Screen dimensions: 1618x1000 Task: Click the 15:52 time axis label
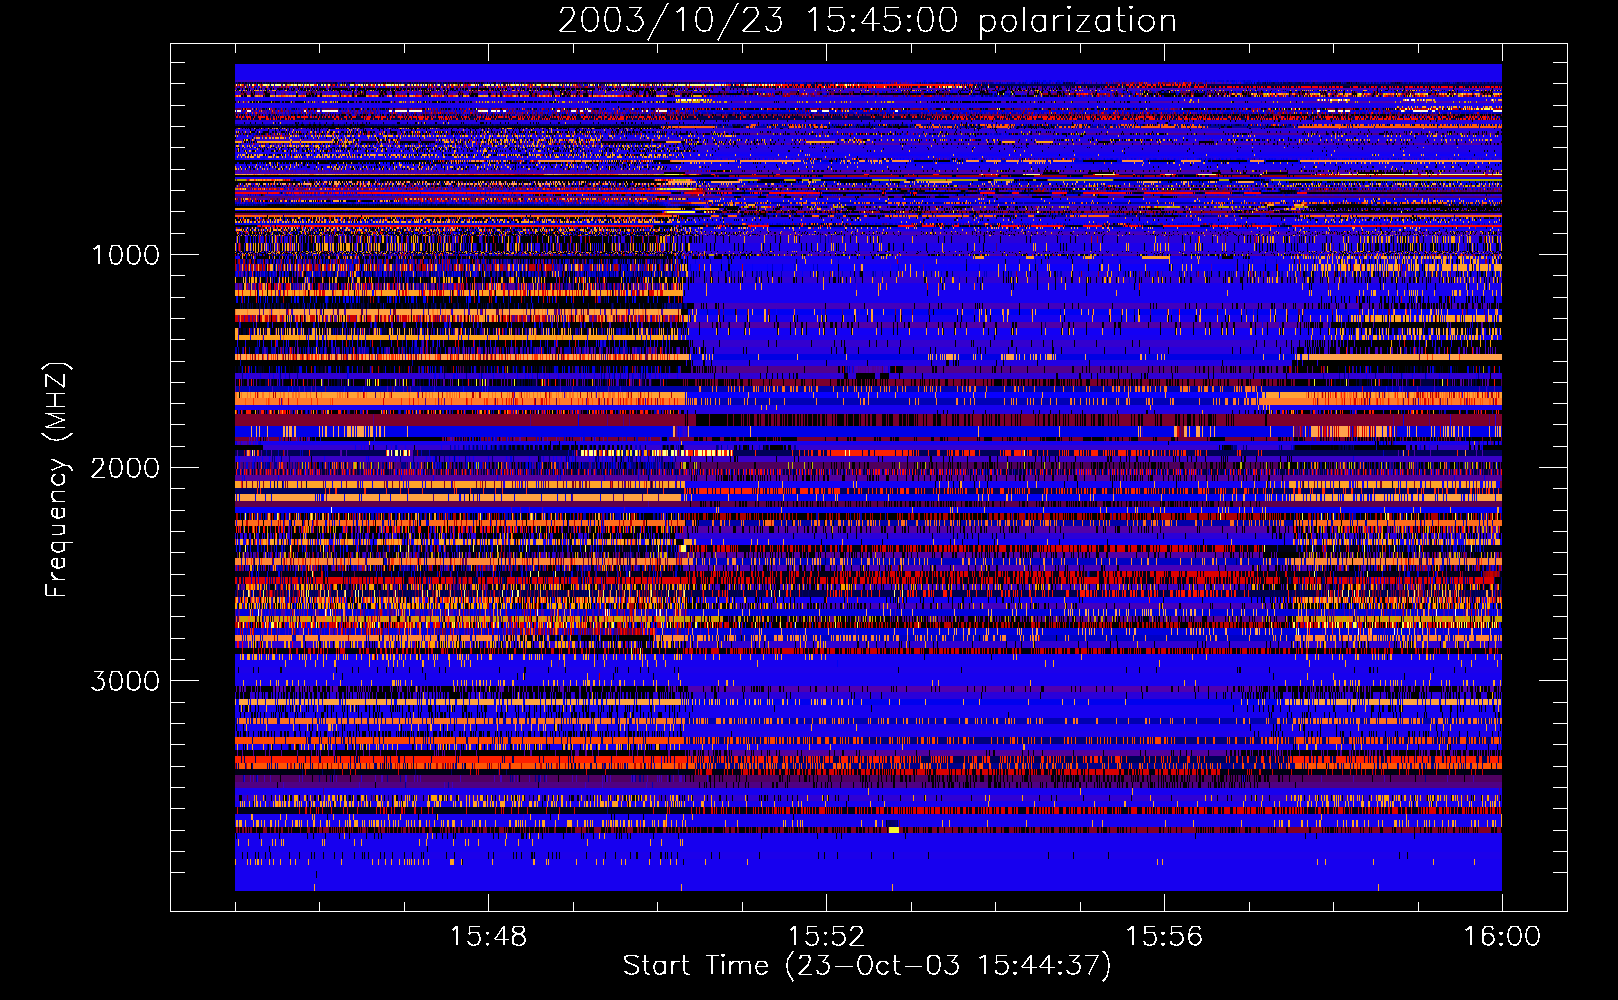pyautogui.click(x=826, y=937)
